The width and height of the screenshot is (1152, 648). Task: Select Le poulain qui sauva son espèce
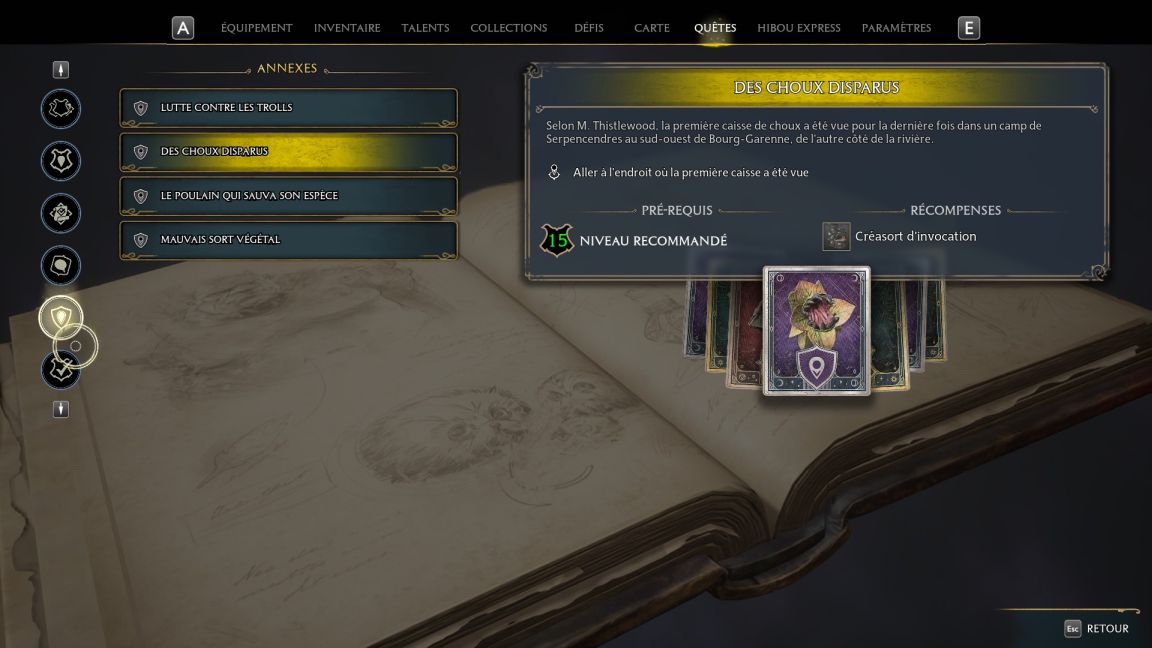pyautogui.click(x=289, y=196)
